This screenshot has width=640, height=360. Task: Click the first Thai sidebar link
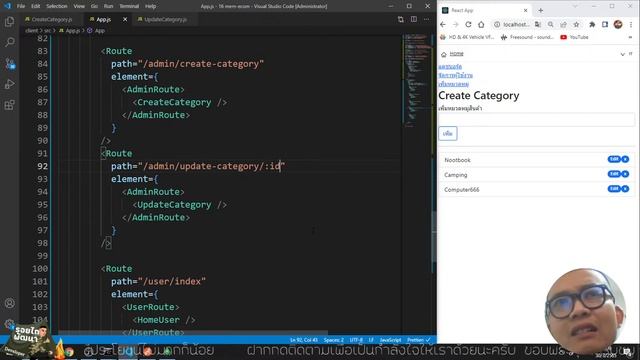450,67
